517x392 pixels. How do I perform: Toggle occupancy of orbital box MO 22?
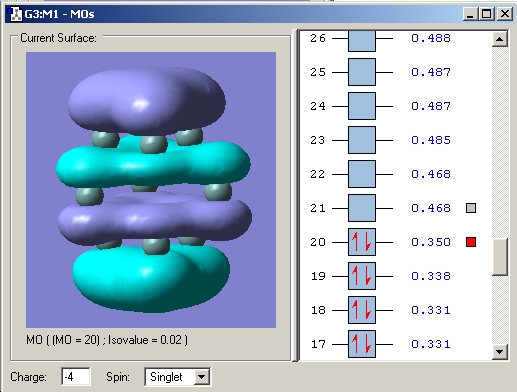362,174
